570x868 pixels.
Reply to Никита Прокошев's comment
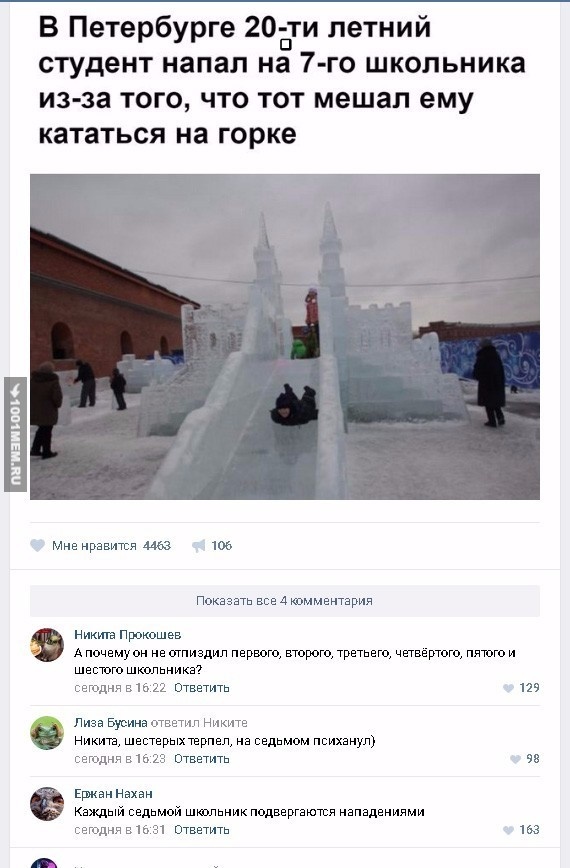(201, 688)
